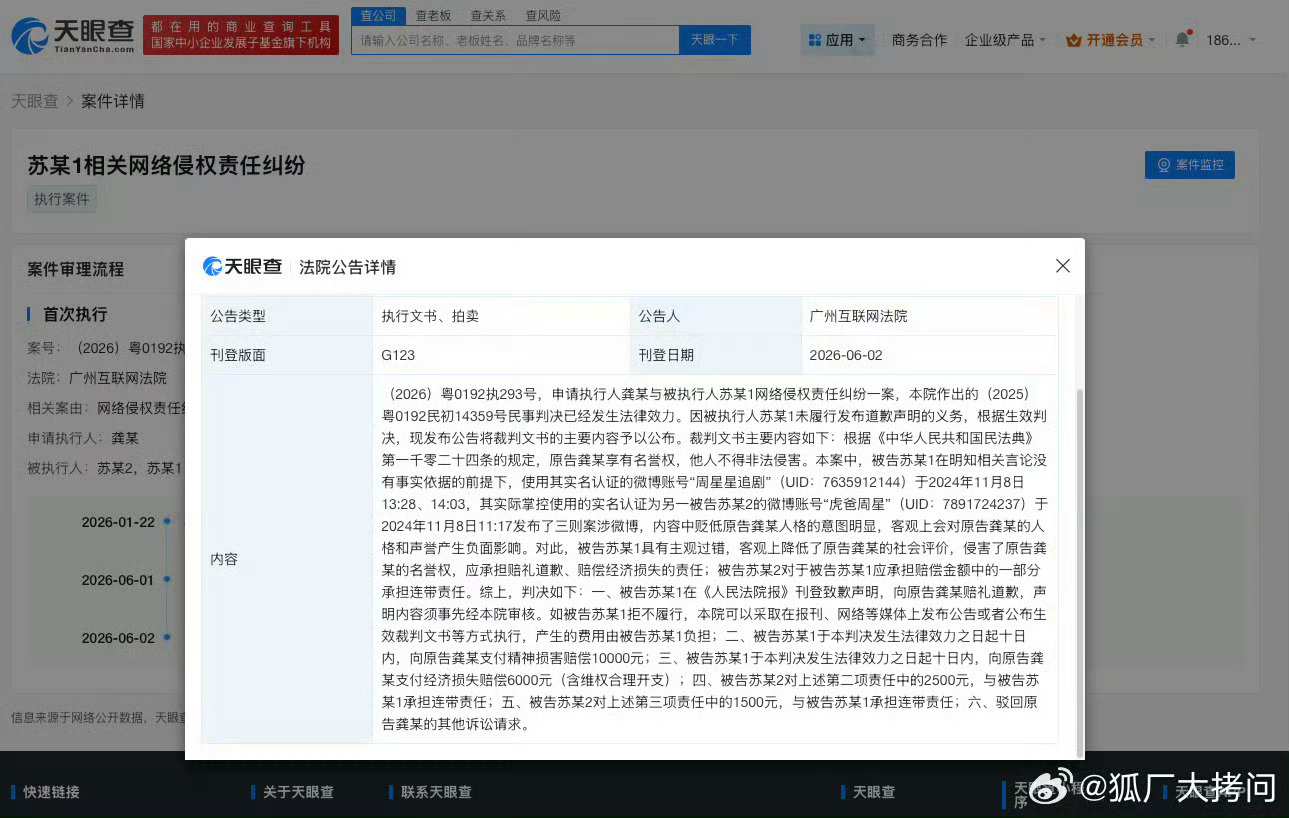Screen dimensions: 1289x818
Task: Click 关于天眼查 in footer
Action: click(298, 792)
